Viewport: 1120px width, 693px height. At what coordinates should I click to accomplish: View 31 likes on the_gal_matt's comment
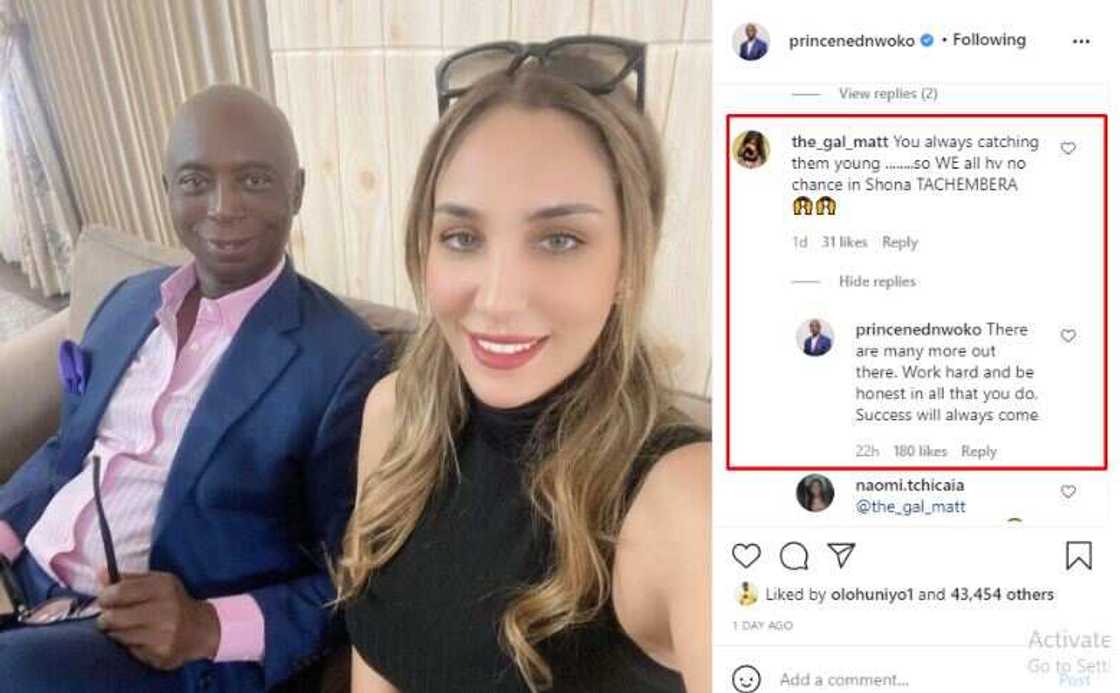tap(844, 242)
